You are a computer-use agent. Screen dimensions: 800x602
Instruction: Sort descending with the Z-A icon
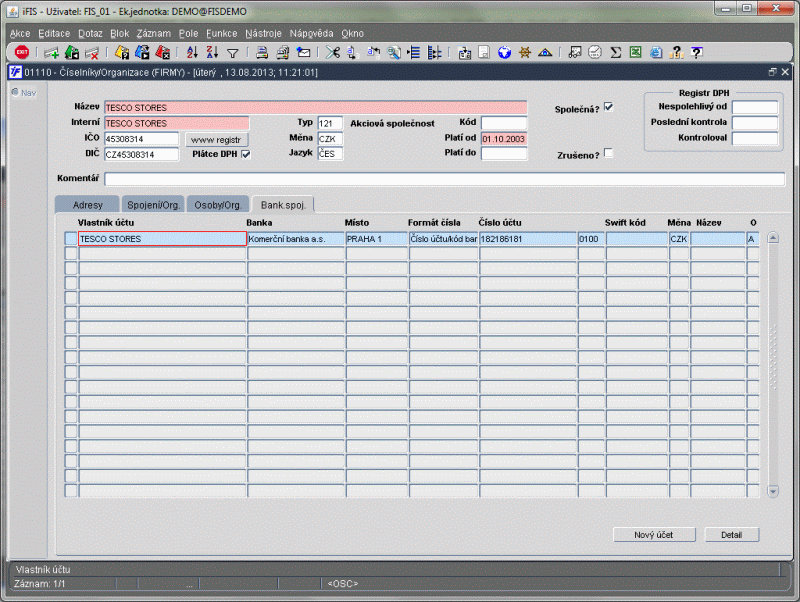click(212, 53)
